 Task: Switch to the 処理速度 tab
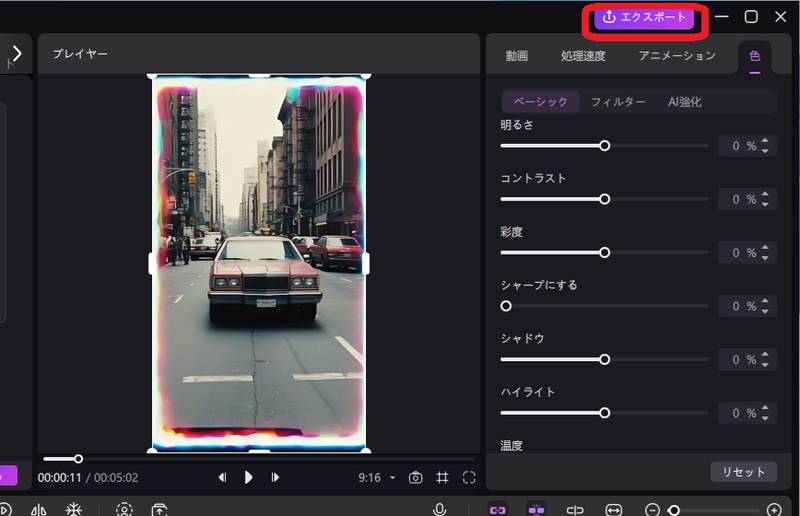583,56
